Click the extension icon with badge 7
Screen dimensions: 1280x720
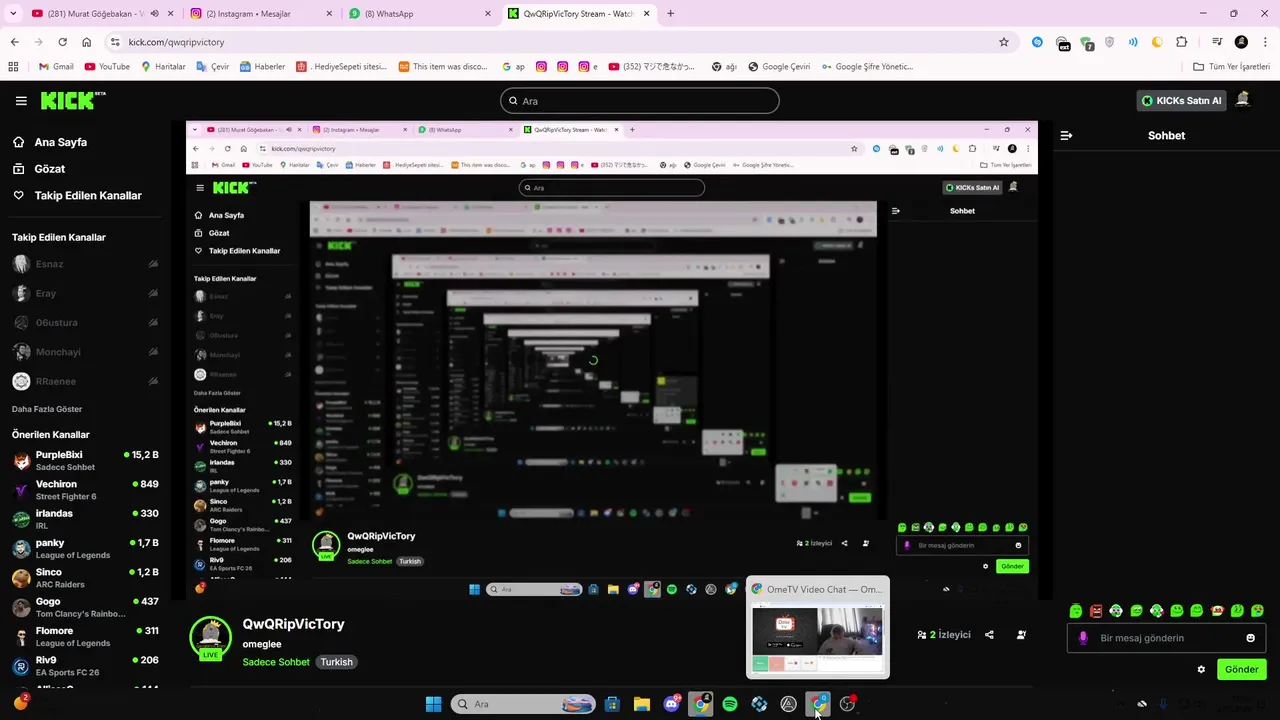click(x=1086, y=42)
